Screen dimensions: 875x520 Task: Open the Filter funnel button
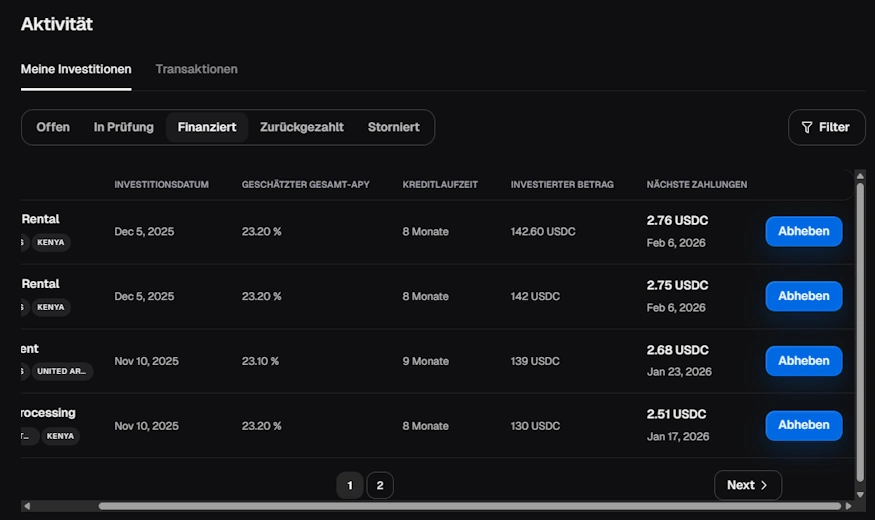click(826, 127)
